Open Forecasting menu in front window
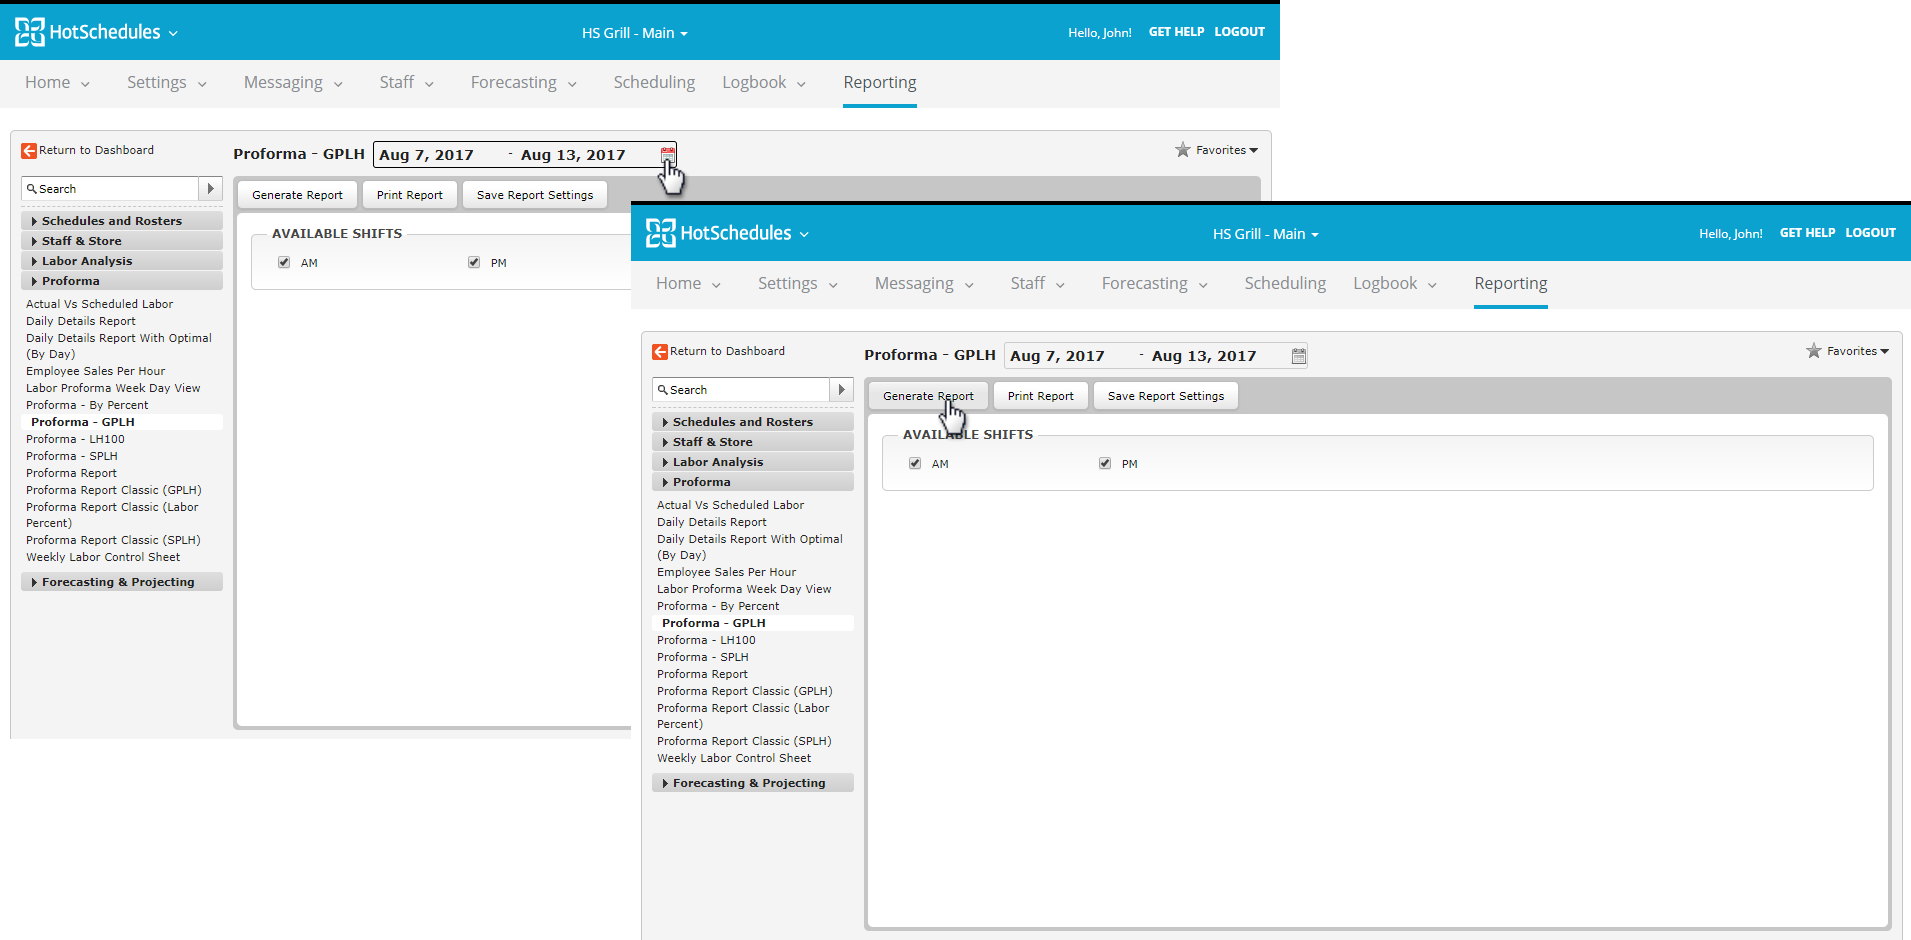The width and height of the screenshot is (1911, 940). [x=1155, y=284]
